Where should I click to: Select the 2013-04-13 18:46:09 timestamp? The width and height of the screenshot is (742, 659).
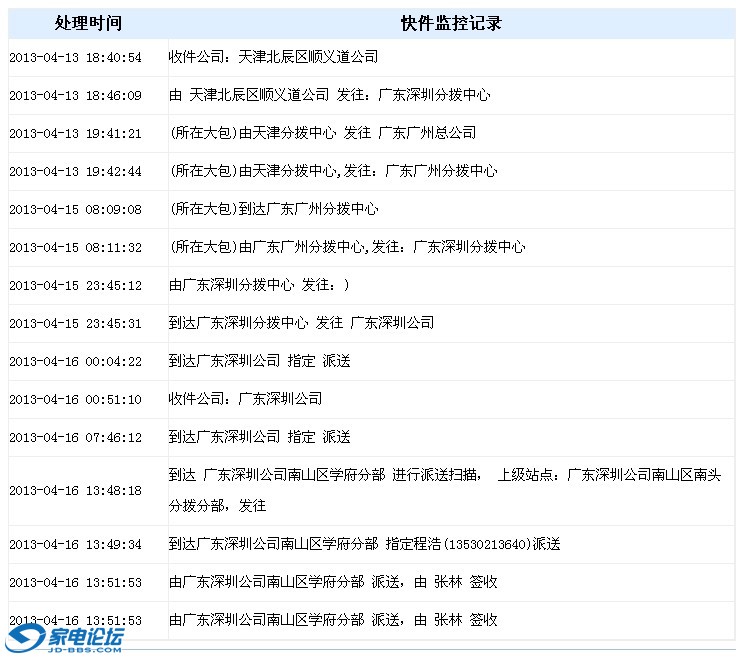point(75,96)
